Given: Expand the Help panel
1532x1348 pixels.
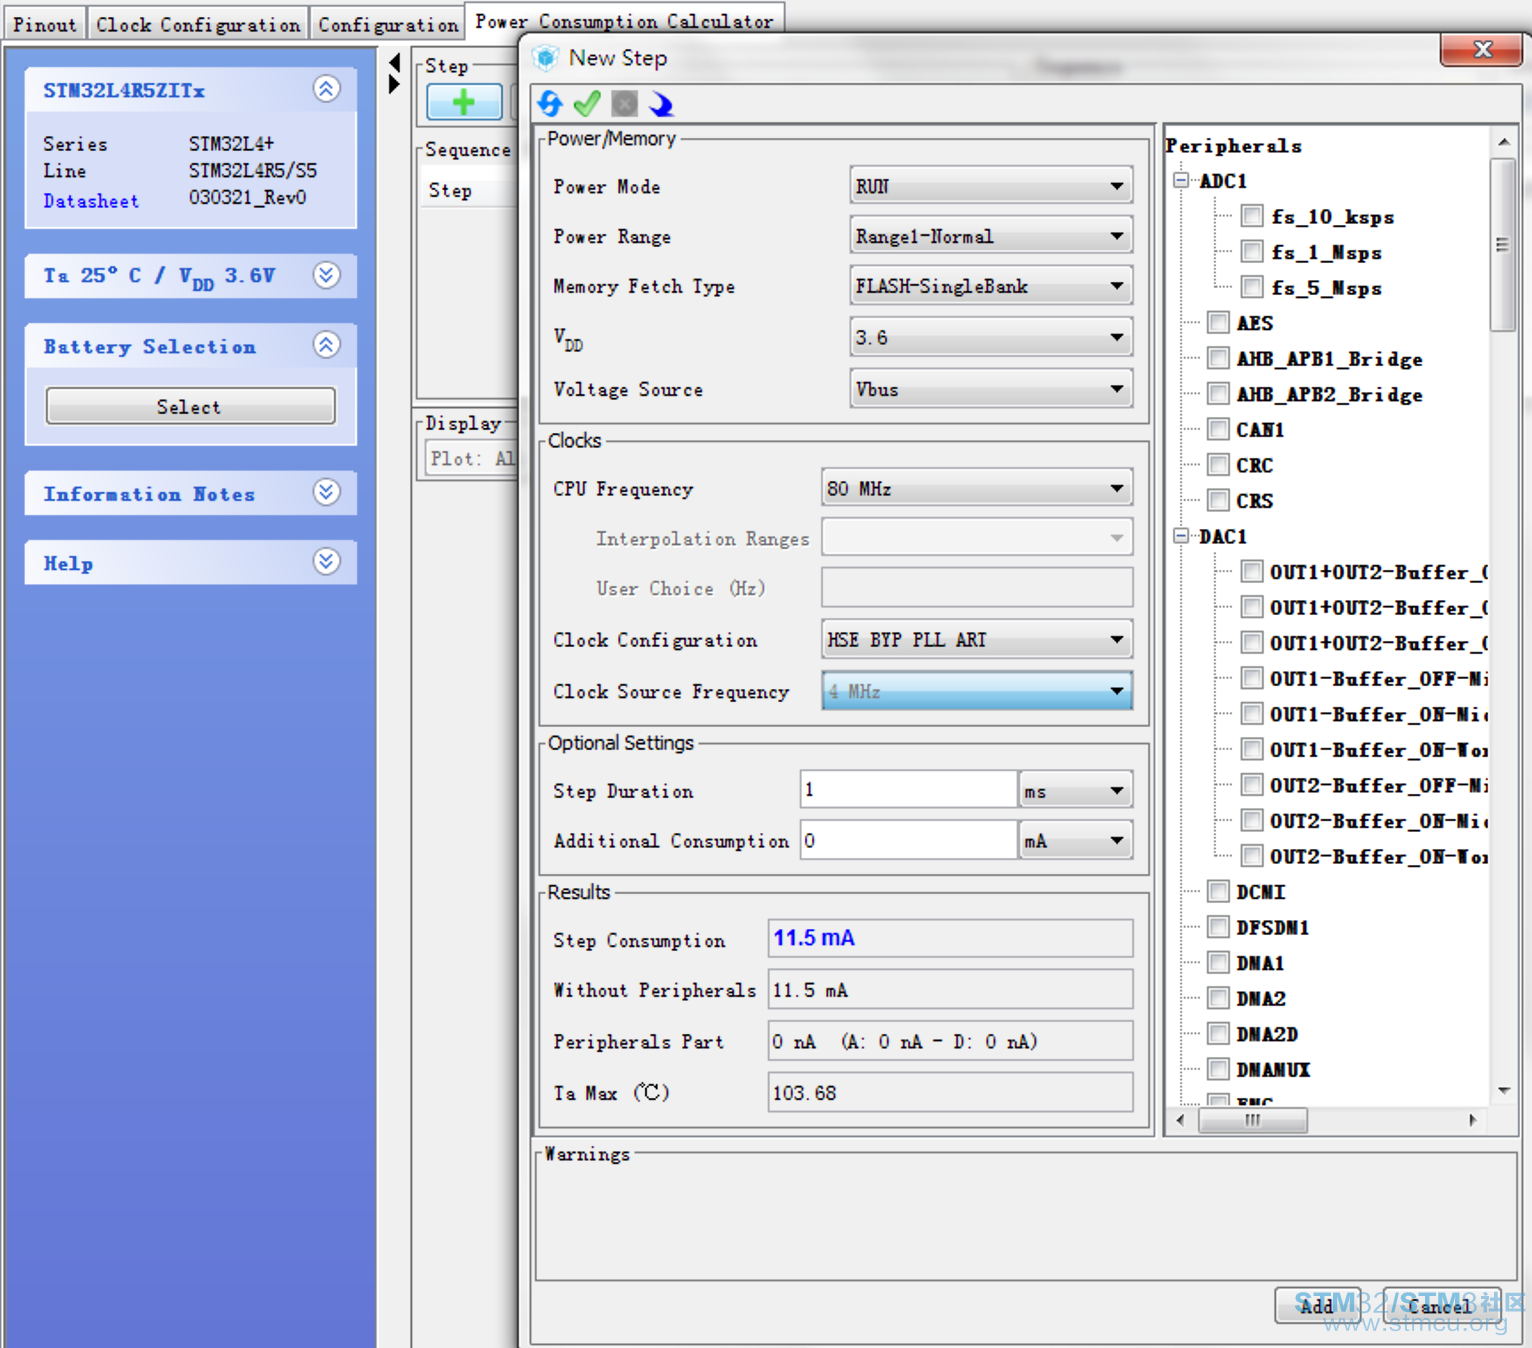Looking at the screenshot, I should [326, 561].
